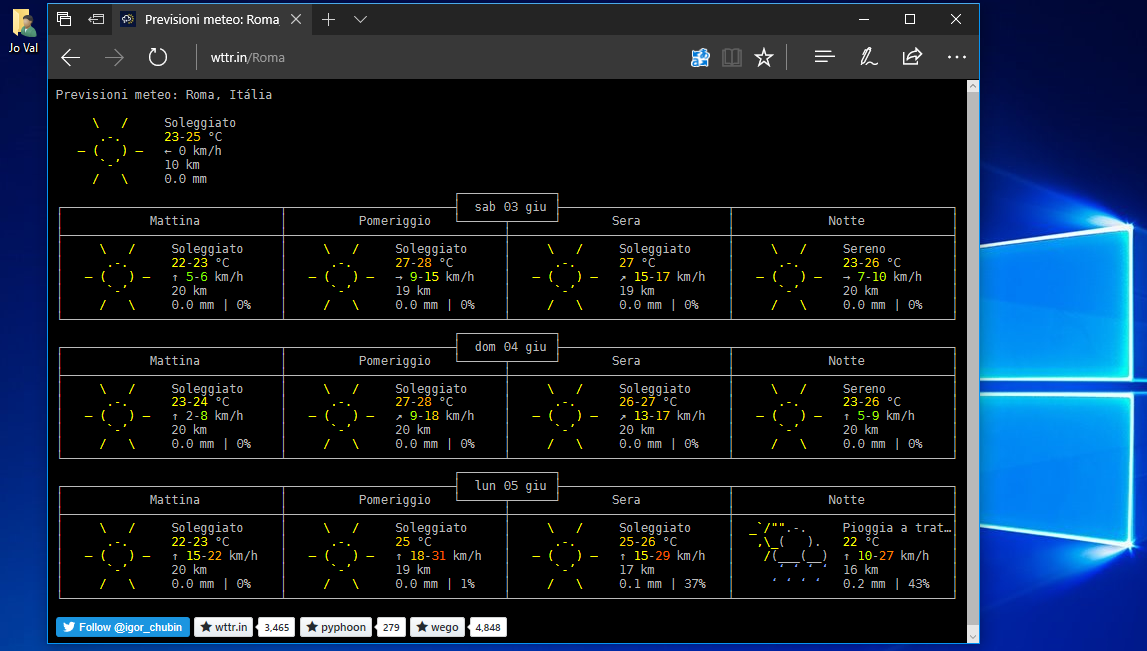This screenshot has width=1147, height=651.
Task: Share this page icon
Action: coord(912,57)
